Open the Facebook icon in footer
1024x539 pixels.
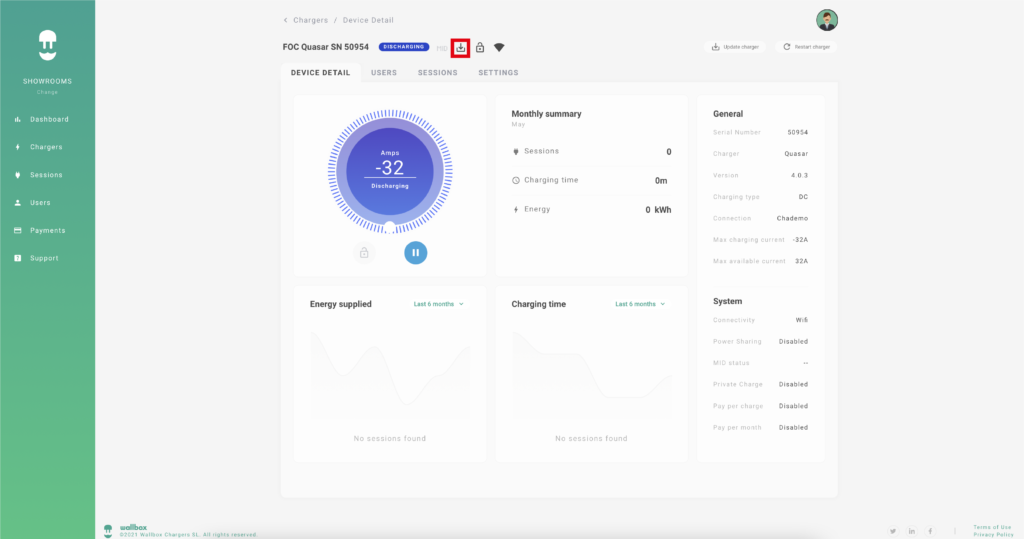point(931,531)
